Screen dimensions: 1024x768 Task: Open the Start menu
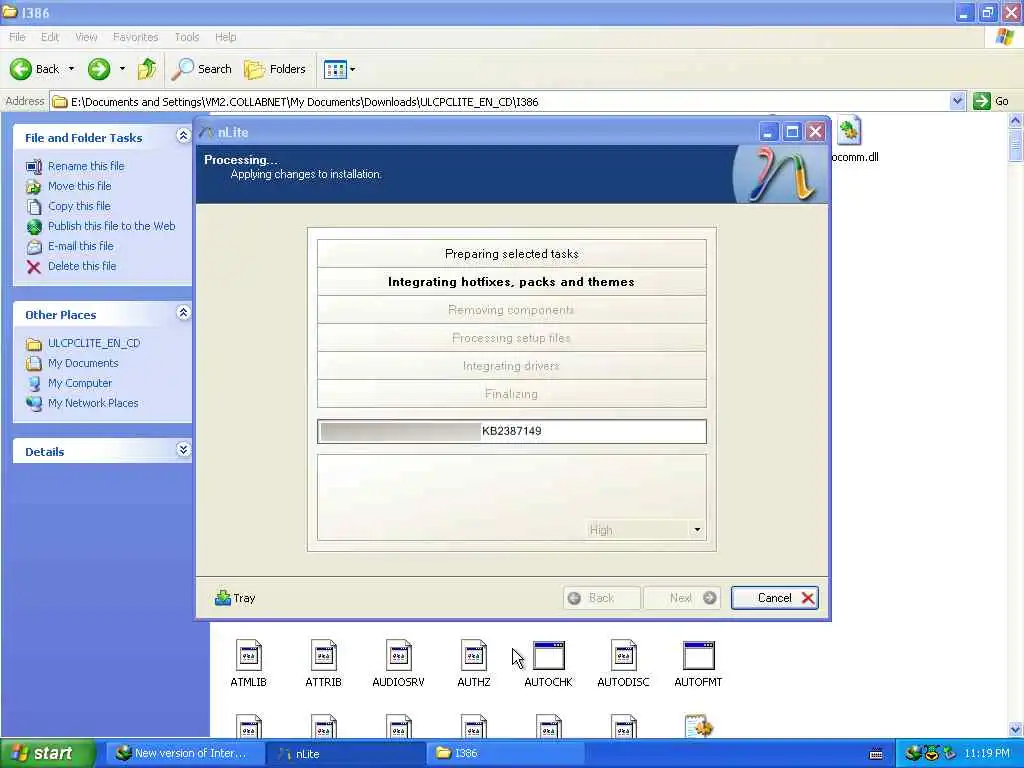pyautogui.click(x=48, y=753)
